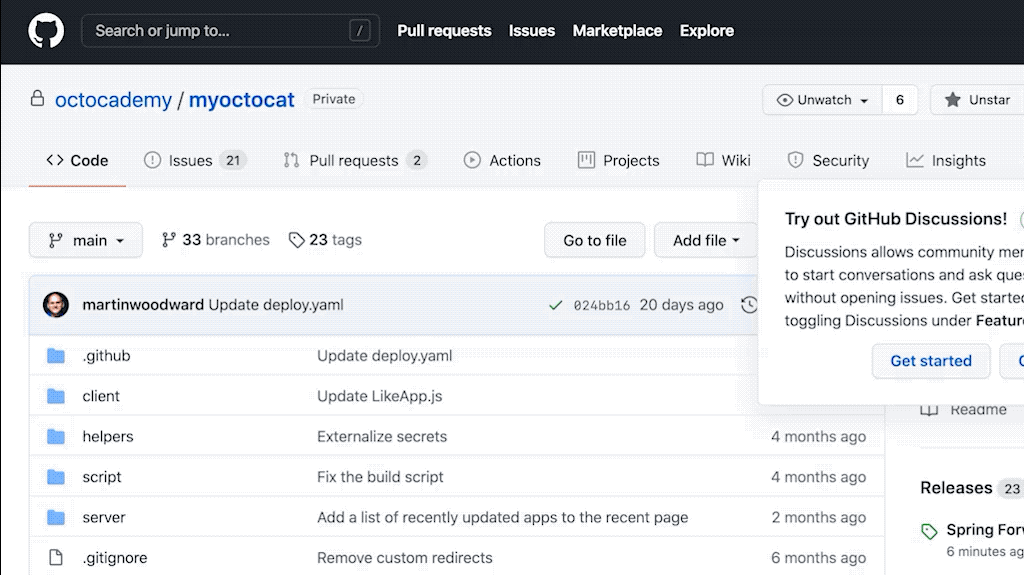
Task: Click the server folder icon
Action: coord(56,518)
